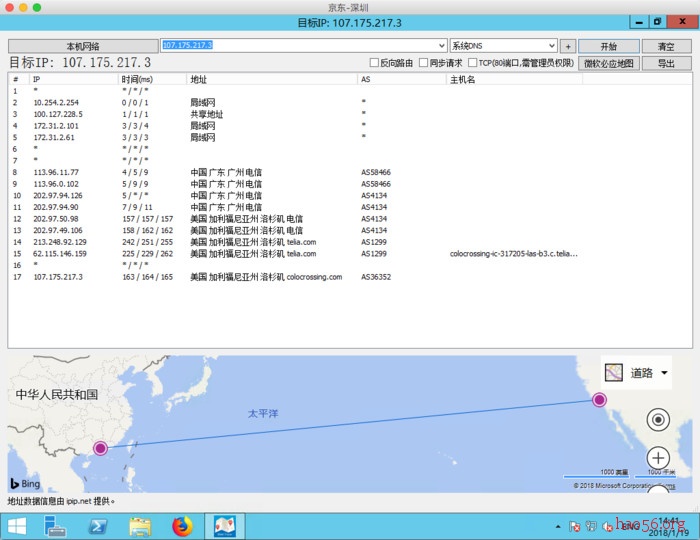This screenshot has width=700, height=540.
Task: Enable 反向路由 checkbox
Action: click(374, 63)
